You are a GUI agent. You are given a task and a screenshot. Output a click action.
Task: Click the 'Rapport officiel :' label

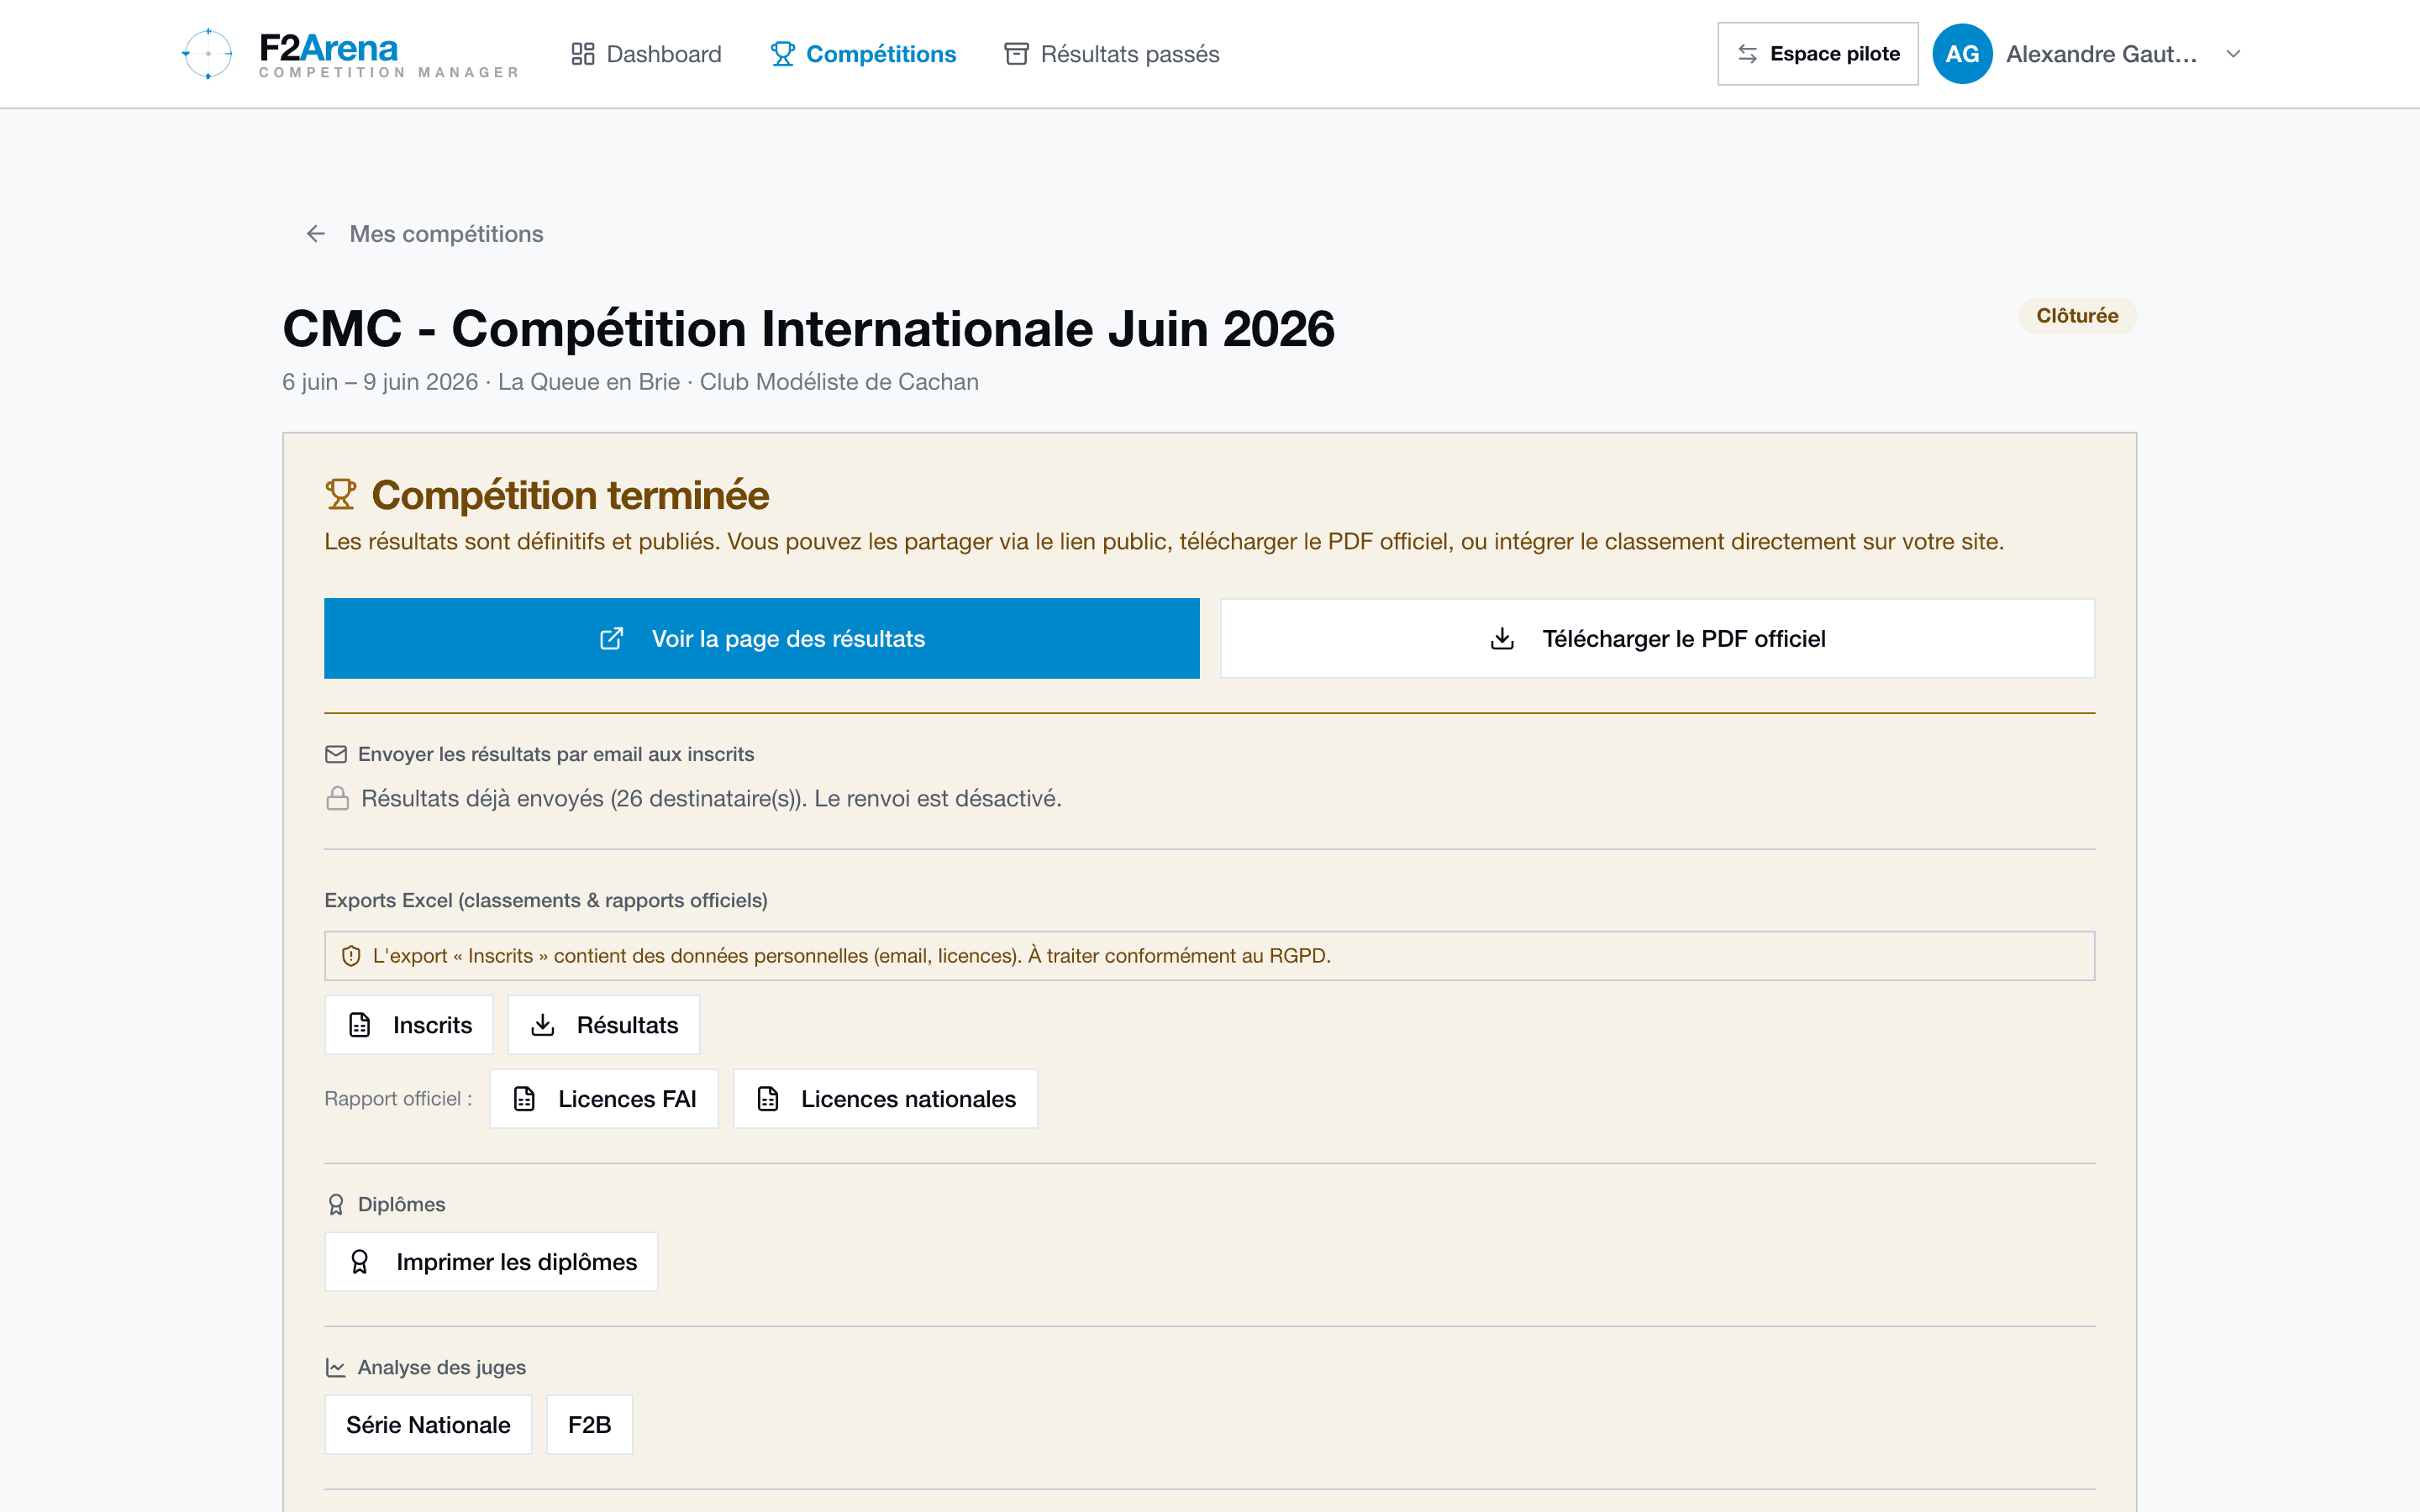click(x=398, y=1099)
